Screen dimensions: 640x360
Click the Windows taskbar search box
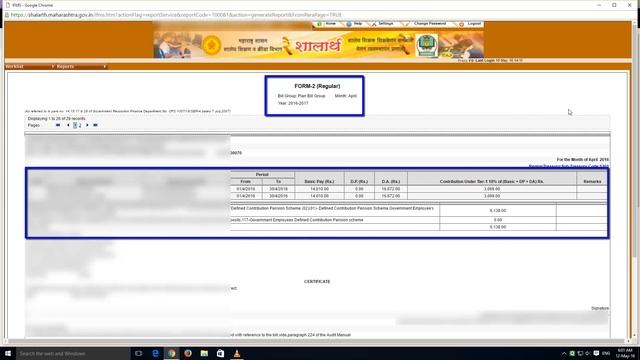tap(73, 353)
